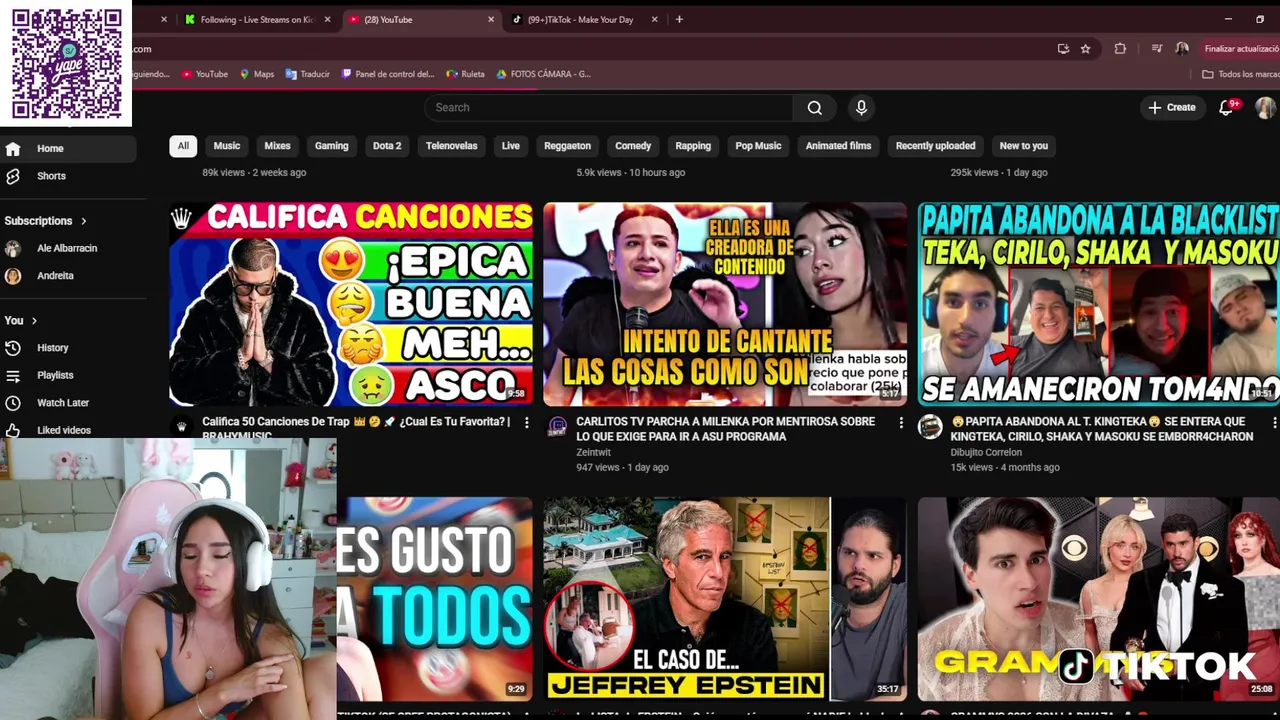
Task: Expand the You section
Action: (21, 321)
